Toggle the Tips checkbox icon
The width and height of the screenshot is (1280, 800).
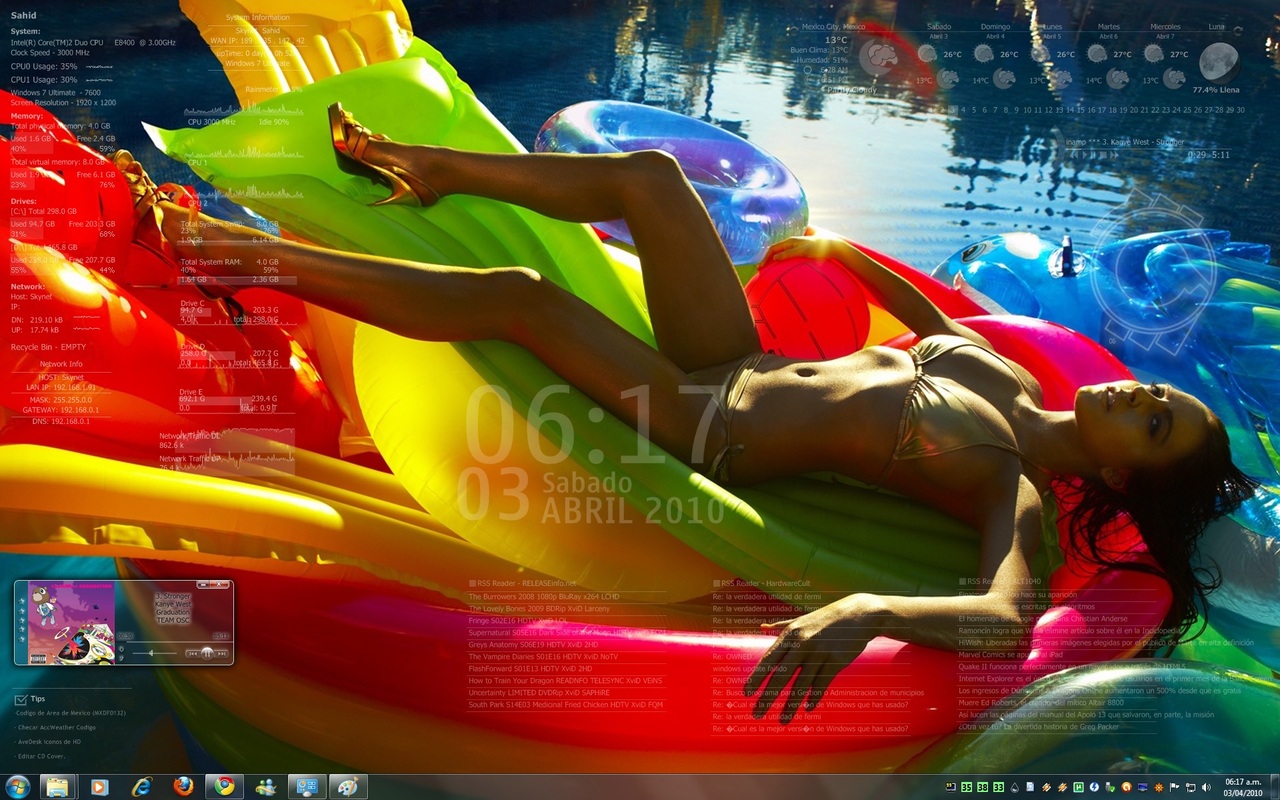[x=21, y=699]
